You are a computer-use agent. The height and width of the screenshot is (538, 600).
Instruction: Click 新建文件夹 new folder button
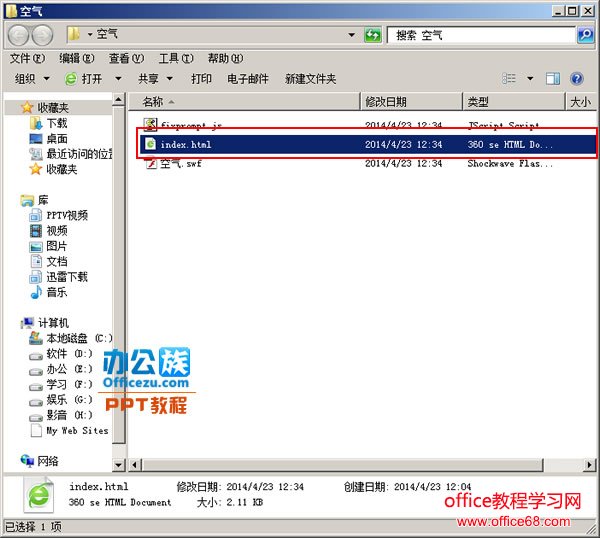click(x=310, y=79)
